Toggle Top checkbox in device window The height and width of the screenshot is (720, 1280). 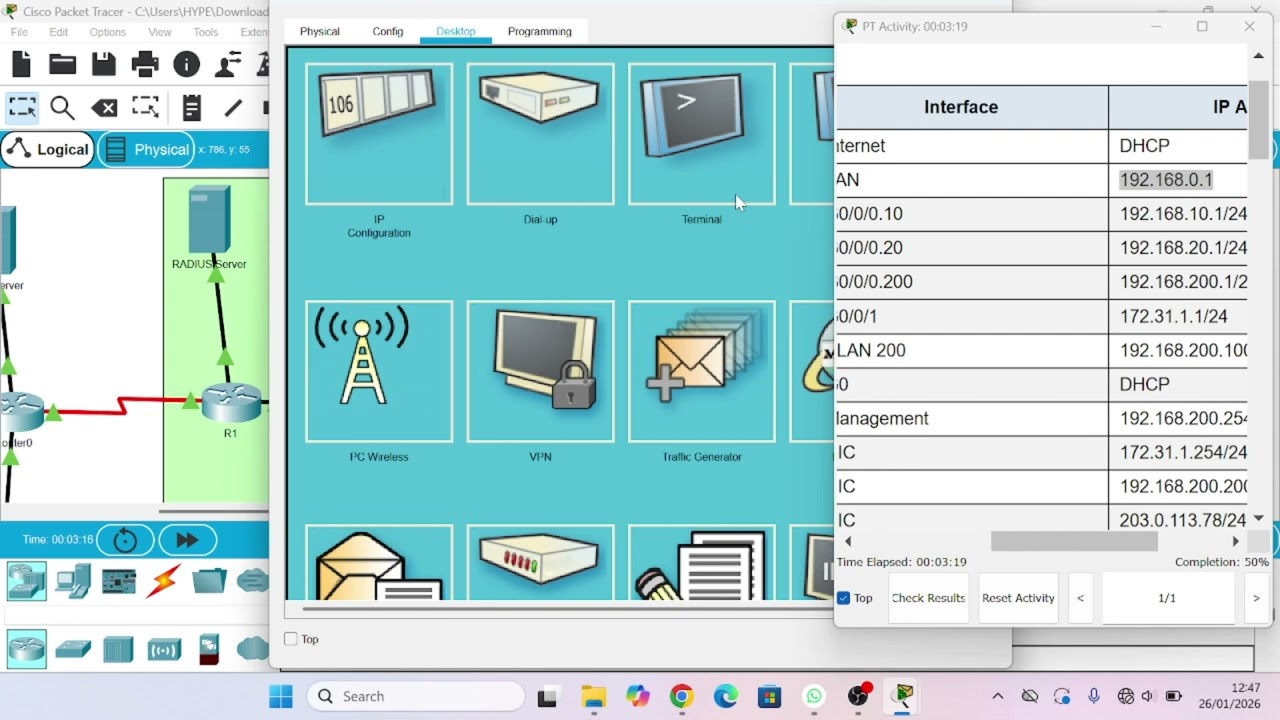(291, 639)
